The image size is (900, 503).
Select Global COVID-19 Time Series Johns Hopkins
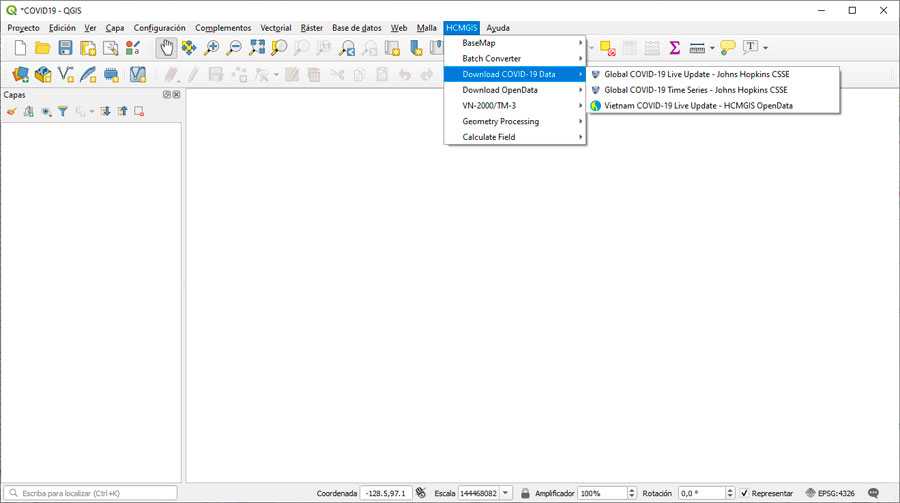point(713,90)
